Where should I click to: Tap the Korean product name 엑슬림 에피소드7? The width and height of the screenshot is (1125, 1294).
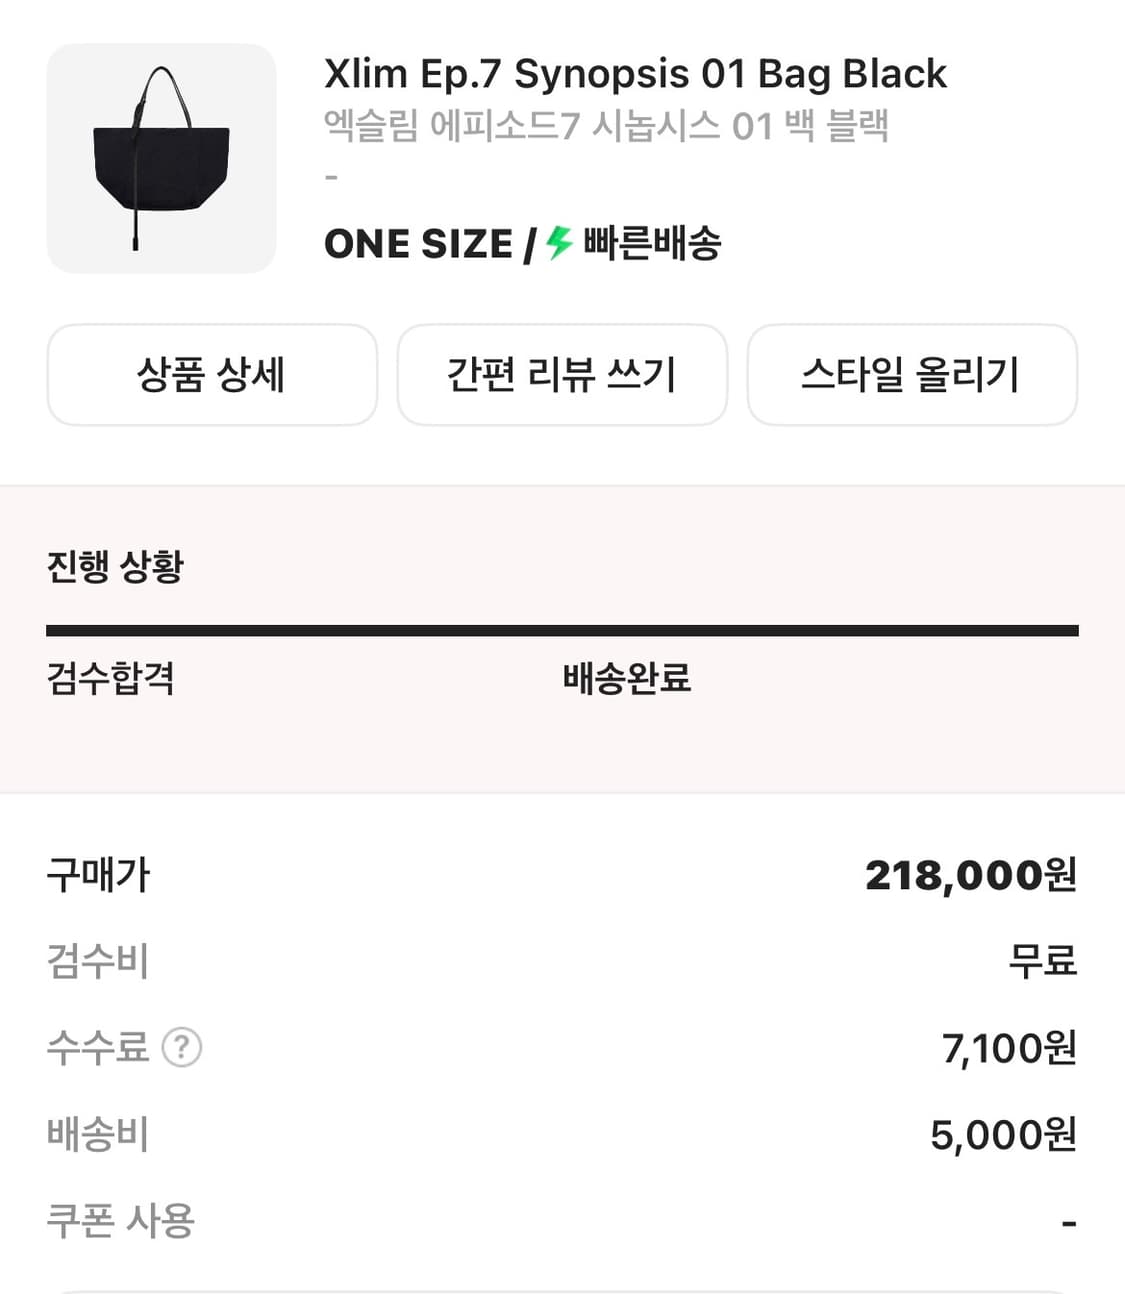click(x=606, y=126)
